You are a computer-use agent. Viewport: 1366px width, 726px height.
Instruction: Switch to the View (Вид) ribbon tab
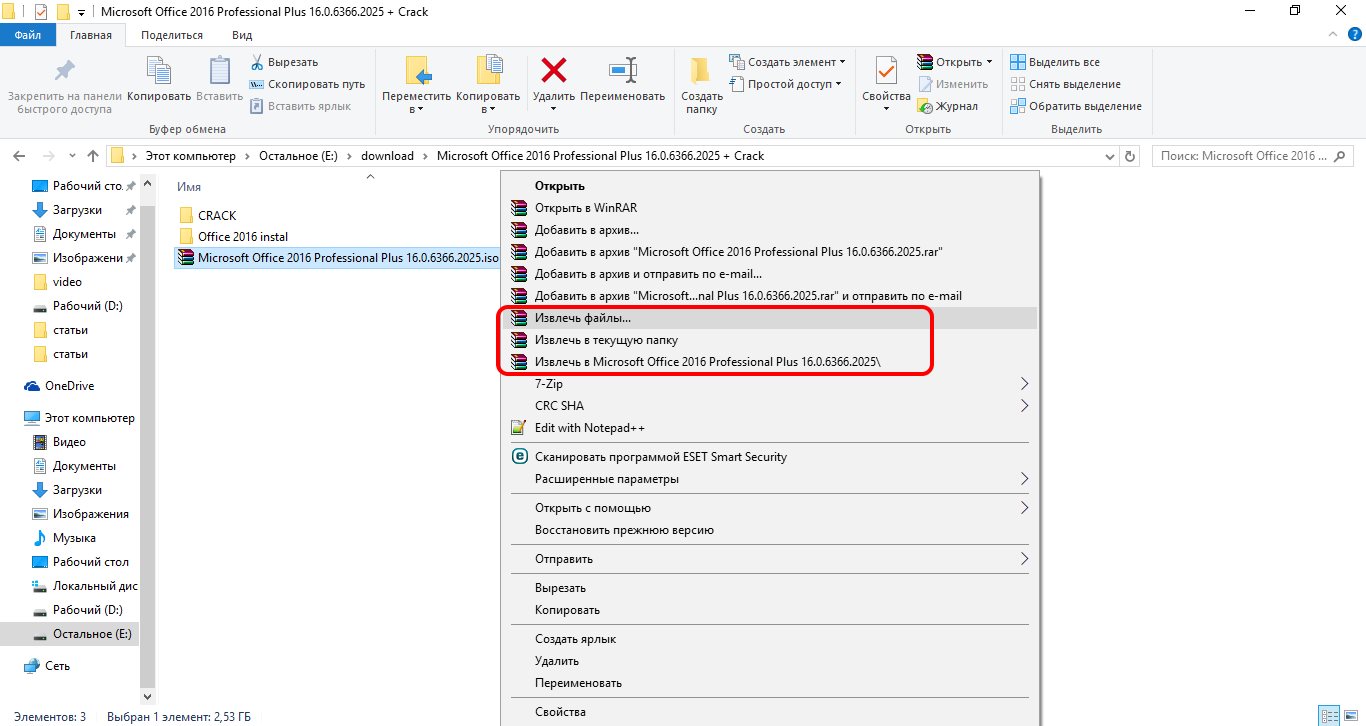pyautogui.click(x=242, y=35)
